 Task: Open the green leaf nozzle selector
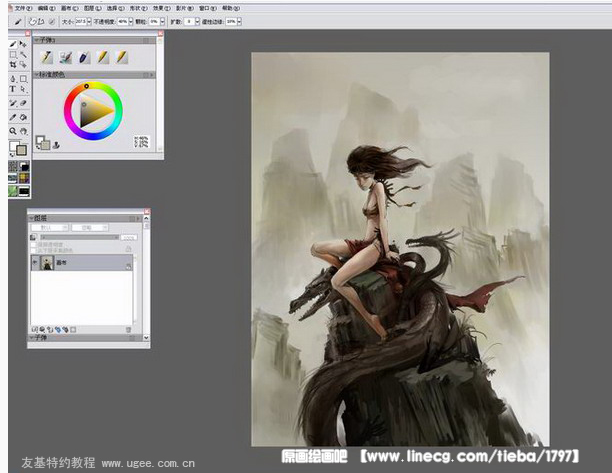[x=13, y=191]
